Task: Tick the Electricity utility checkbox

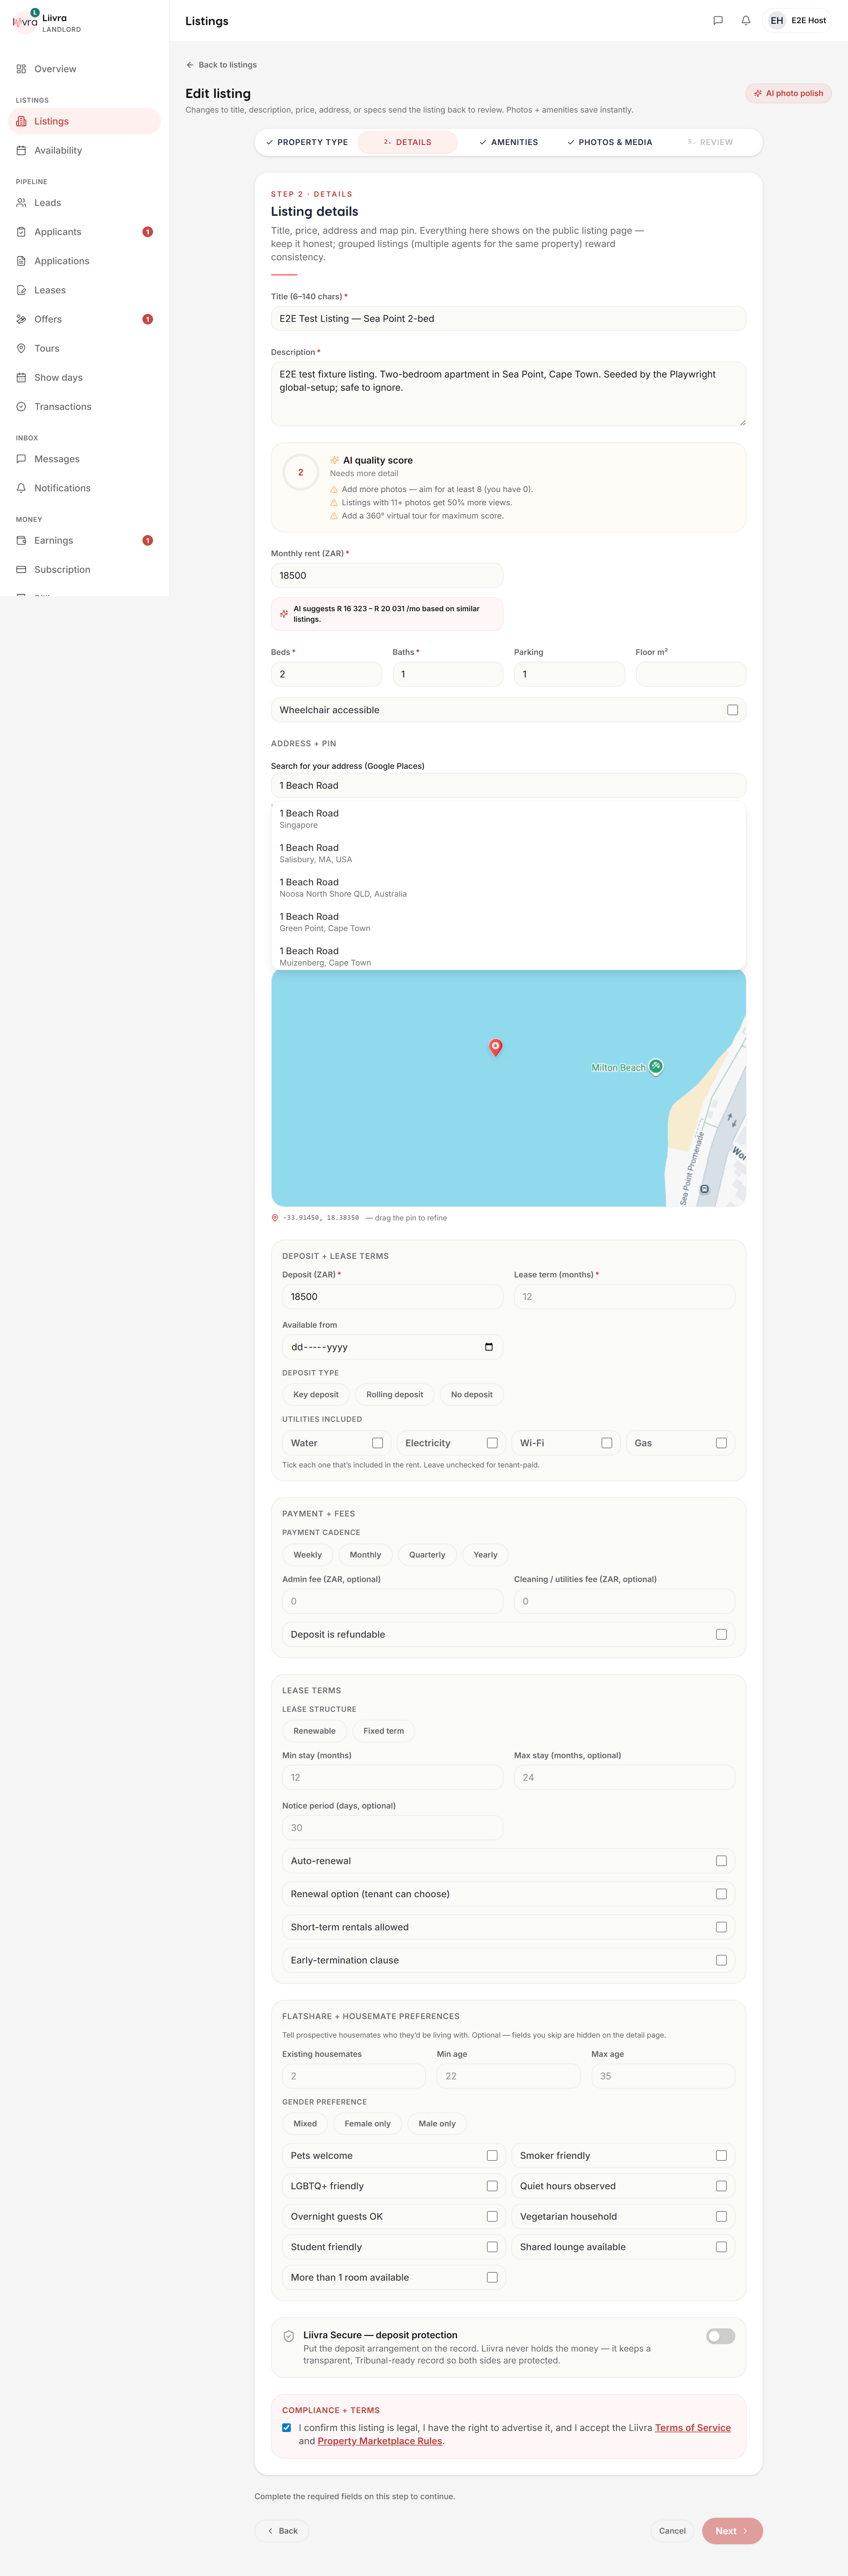Action: pos(492,1443)
